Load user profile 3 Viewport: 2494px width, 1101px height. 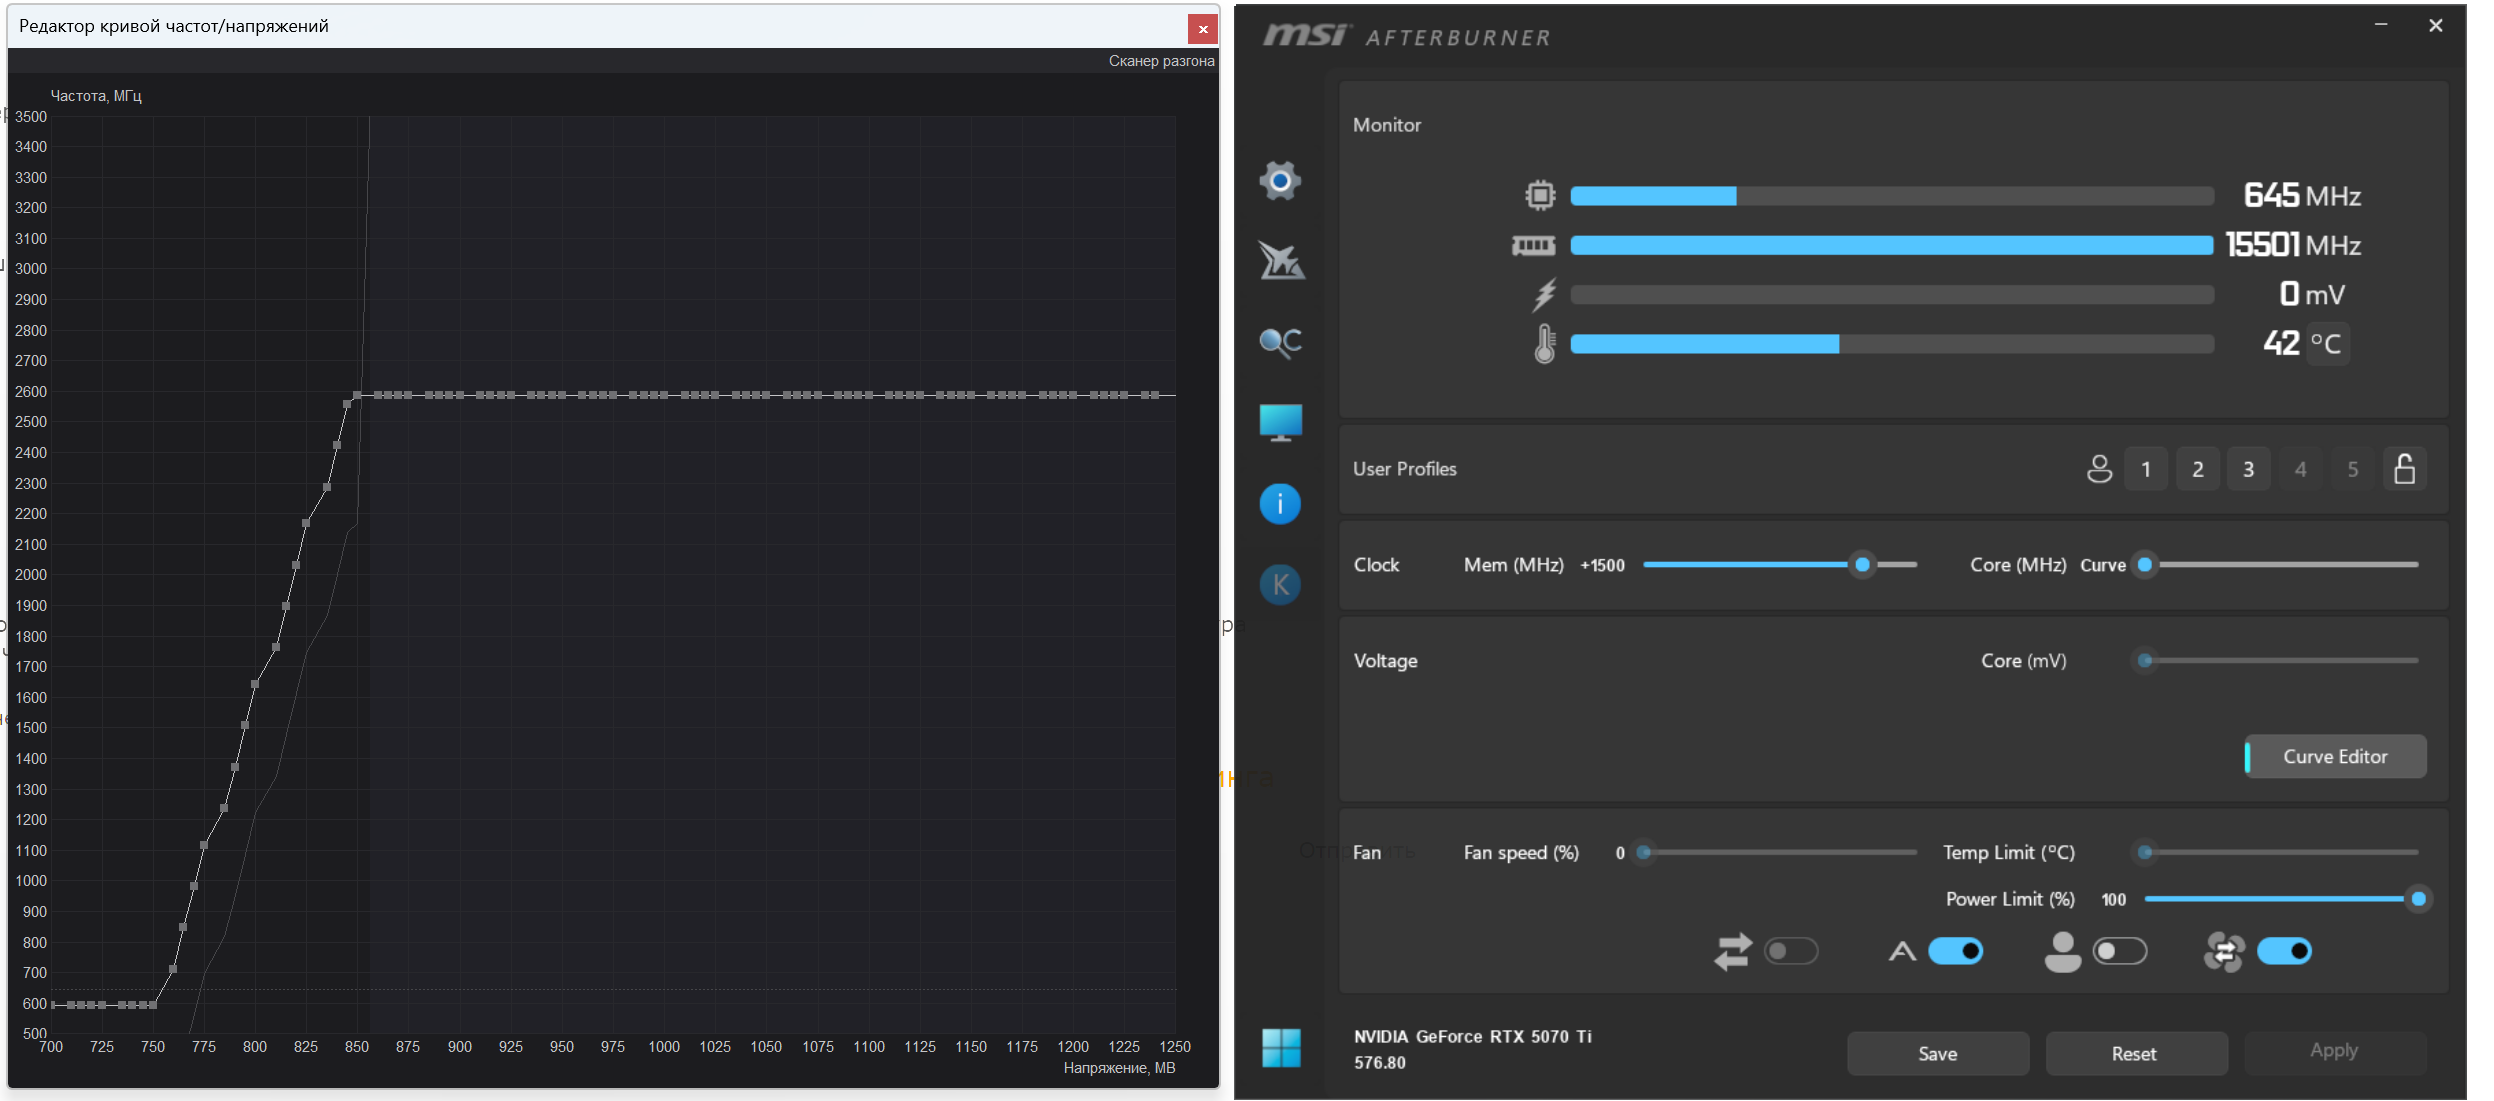pyautogui.click(x=2249, y=469)
